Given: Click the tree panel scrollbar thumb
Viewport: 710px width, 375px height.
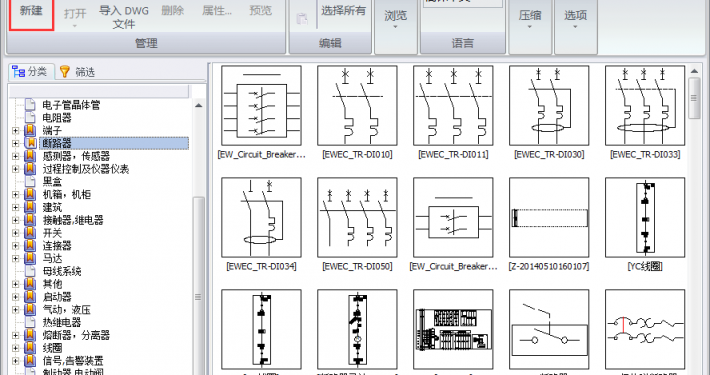Looking at the screenshot, I should click(198, 285).
